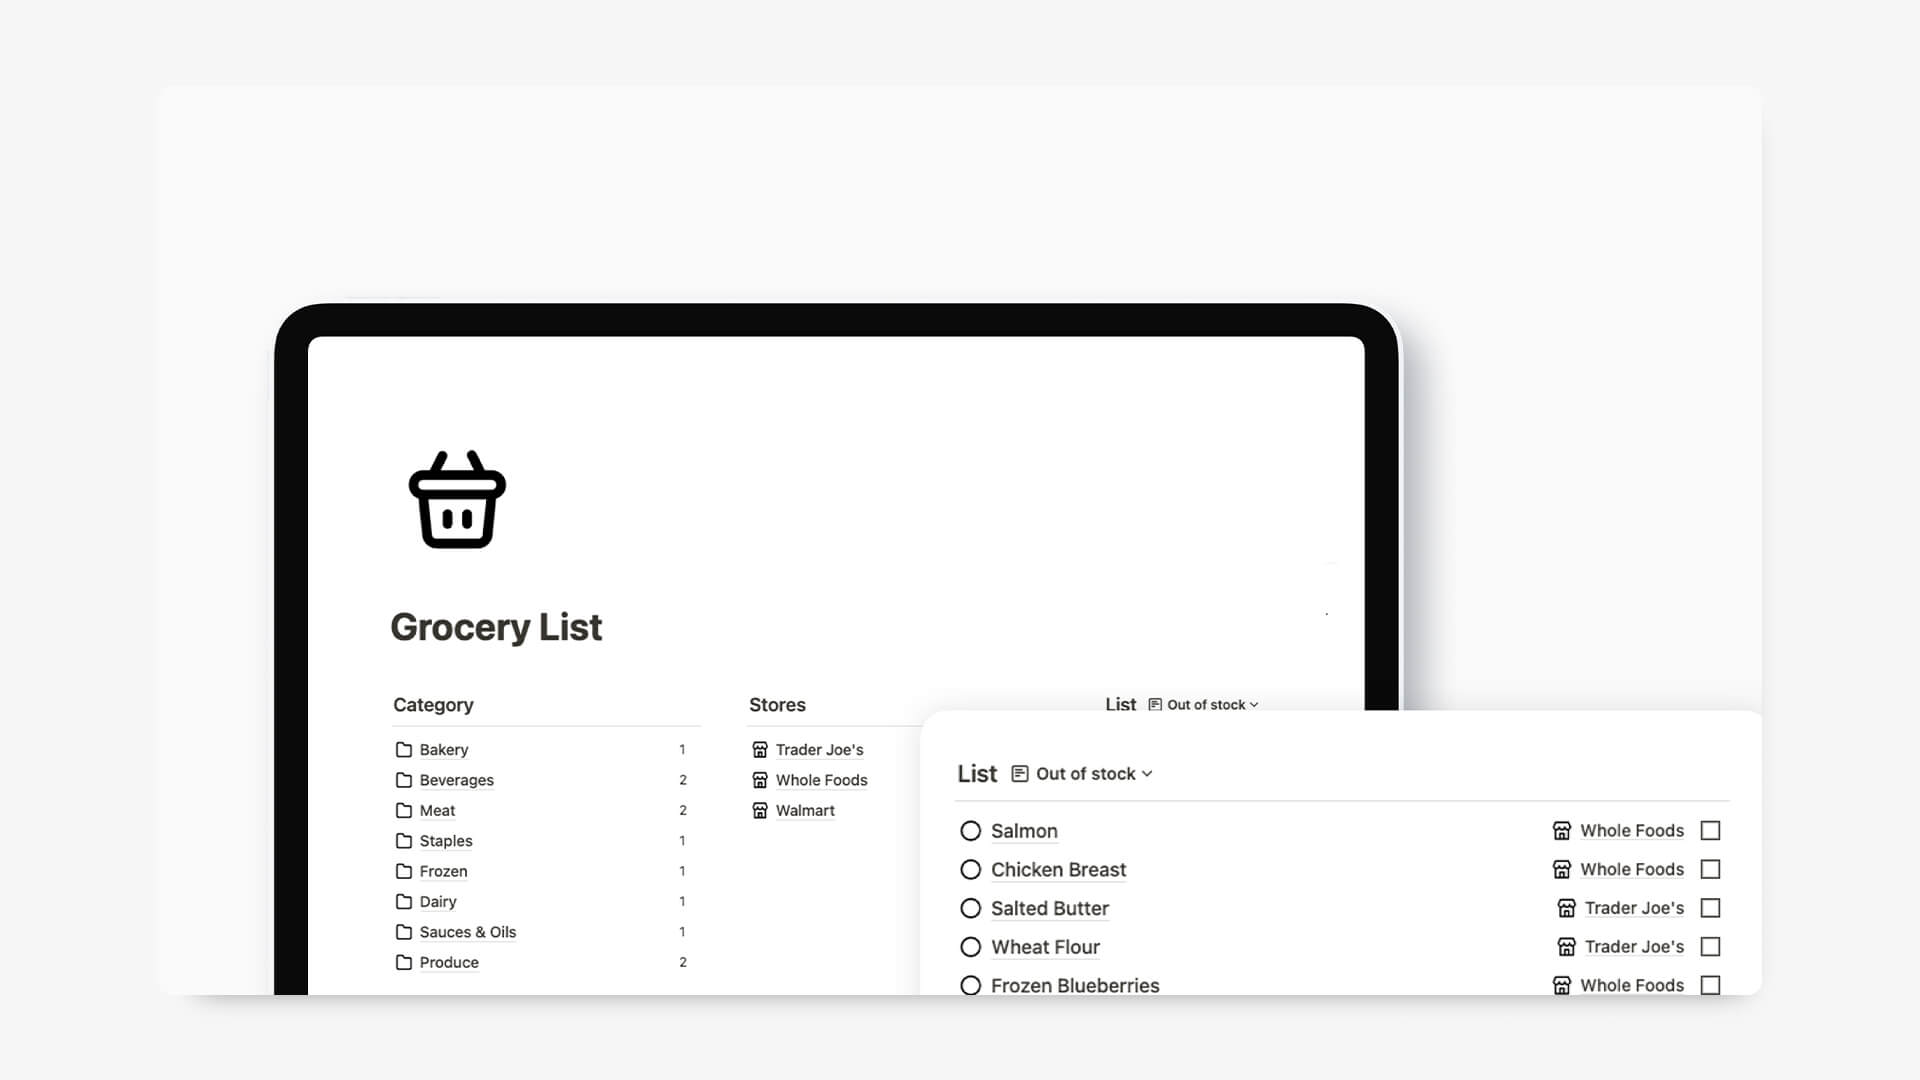
Task: Select the Stores menu tab
Action: tap(777, 703)
